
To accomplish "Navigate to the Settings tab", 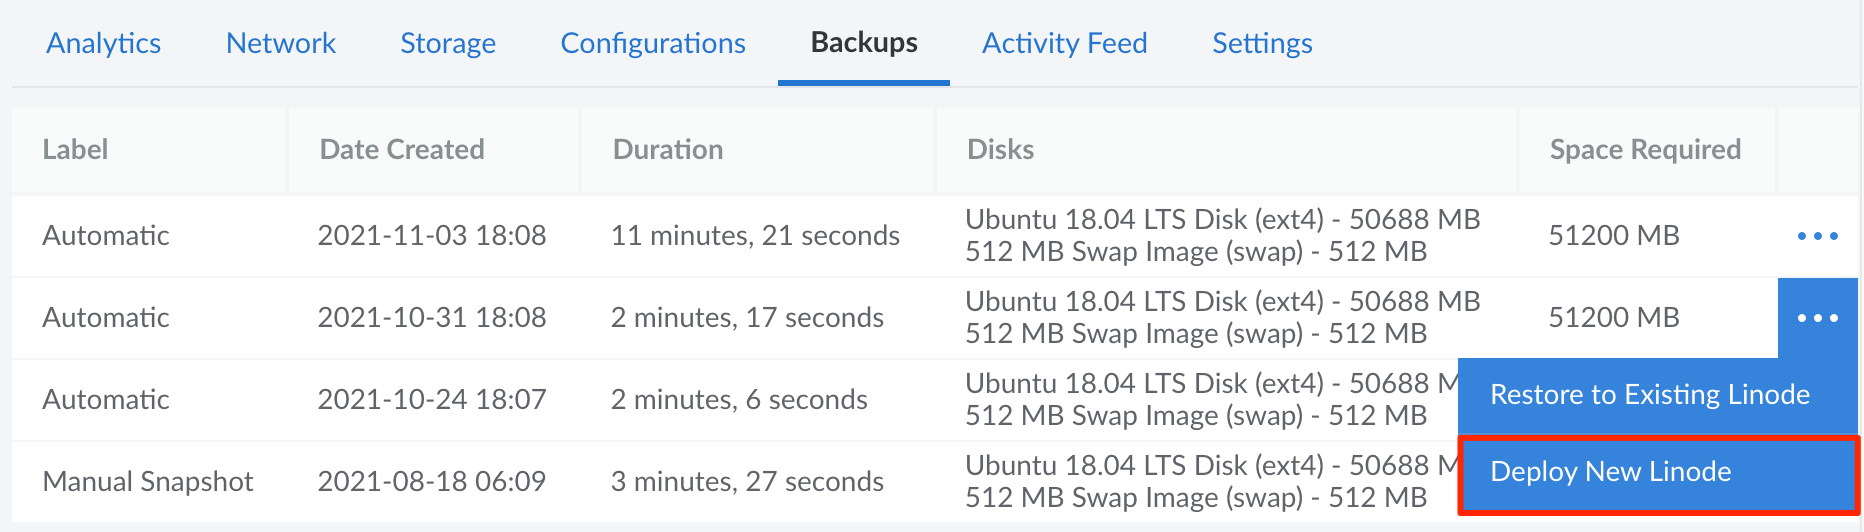I will pyautogui.click(x=1262, y=43).
